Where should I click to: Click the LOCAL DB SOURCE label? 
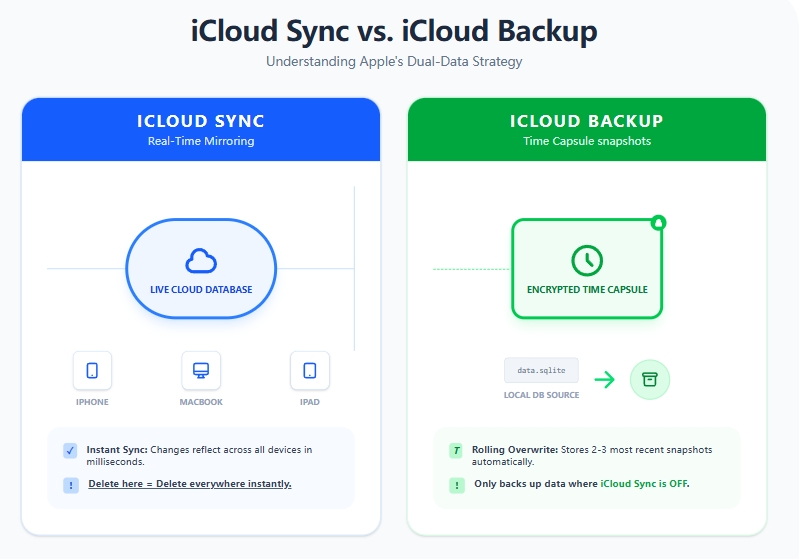pos(541,395)
